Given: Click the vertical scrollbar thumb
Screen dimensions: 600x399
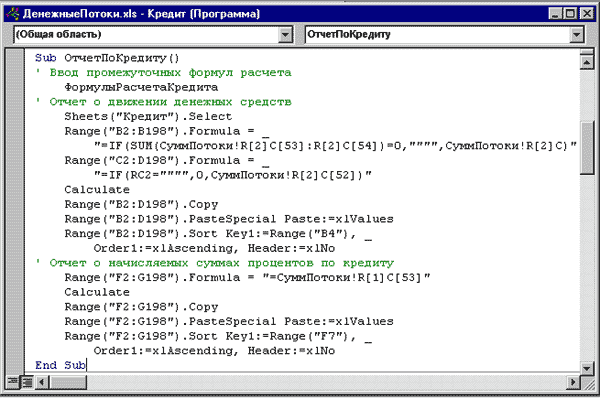Looking at the screenshot, I should coord(587,148).
